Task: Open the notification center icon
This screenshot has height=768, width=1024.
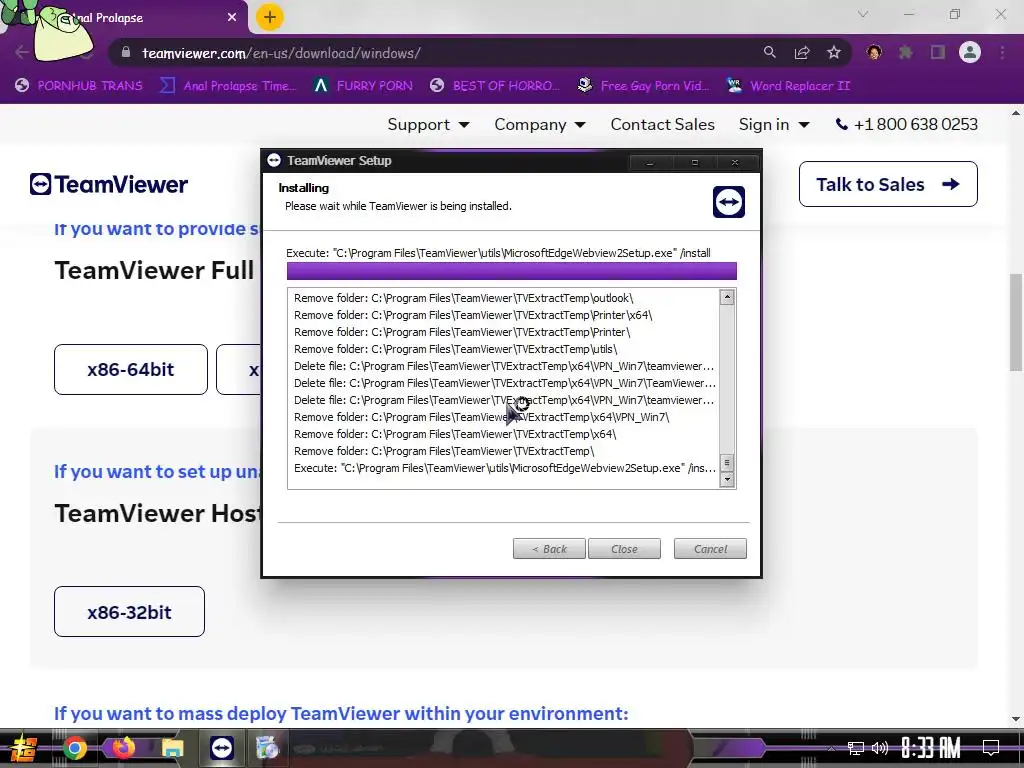Action: (x=991, y=748)
